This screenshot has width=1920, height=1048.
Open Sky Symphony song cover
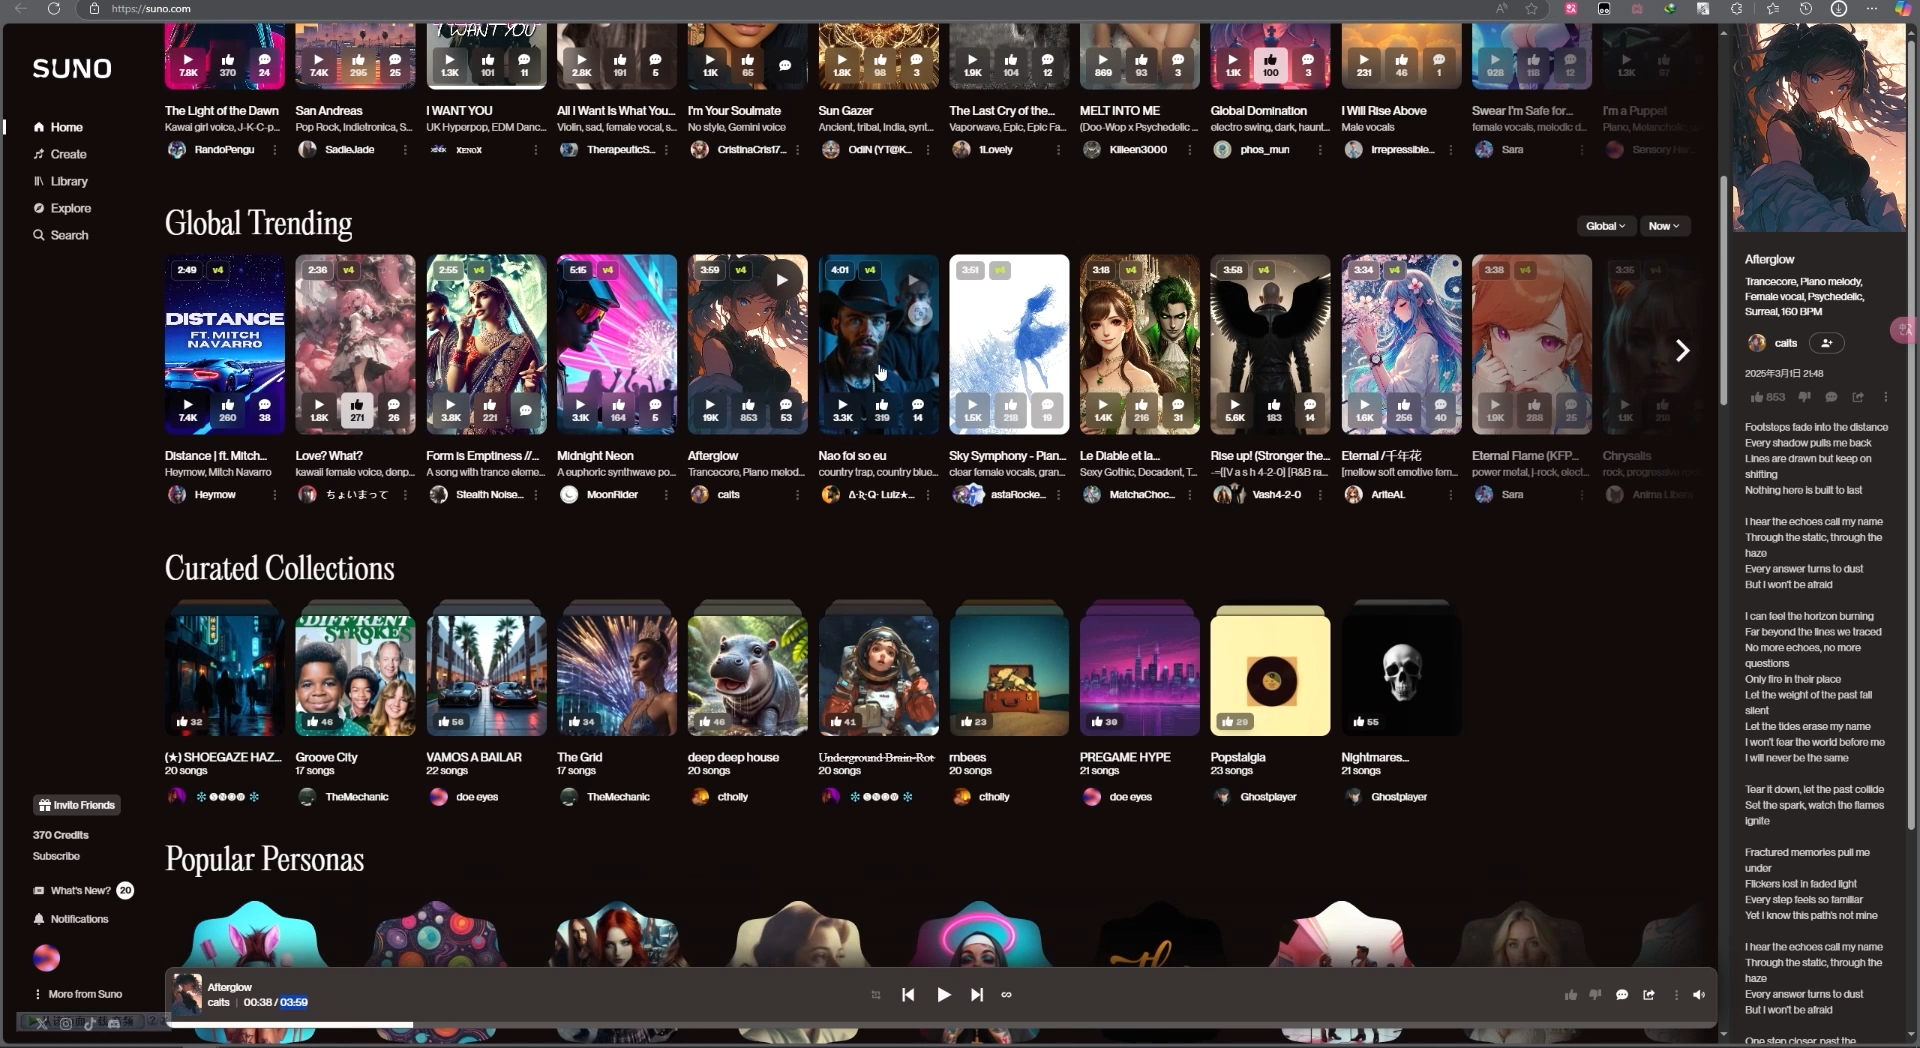click(x=1009, y=344)
